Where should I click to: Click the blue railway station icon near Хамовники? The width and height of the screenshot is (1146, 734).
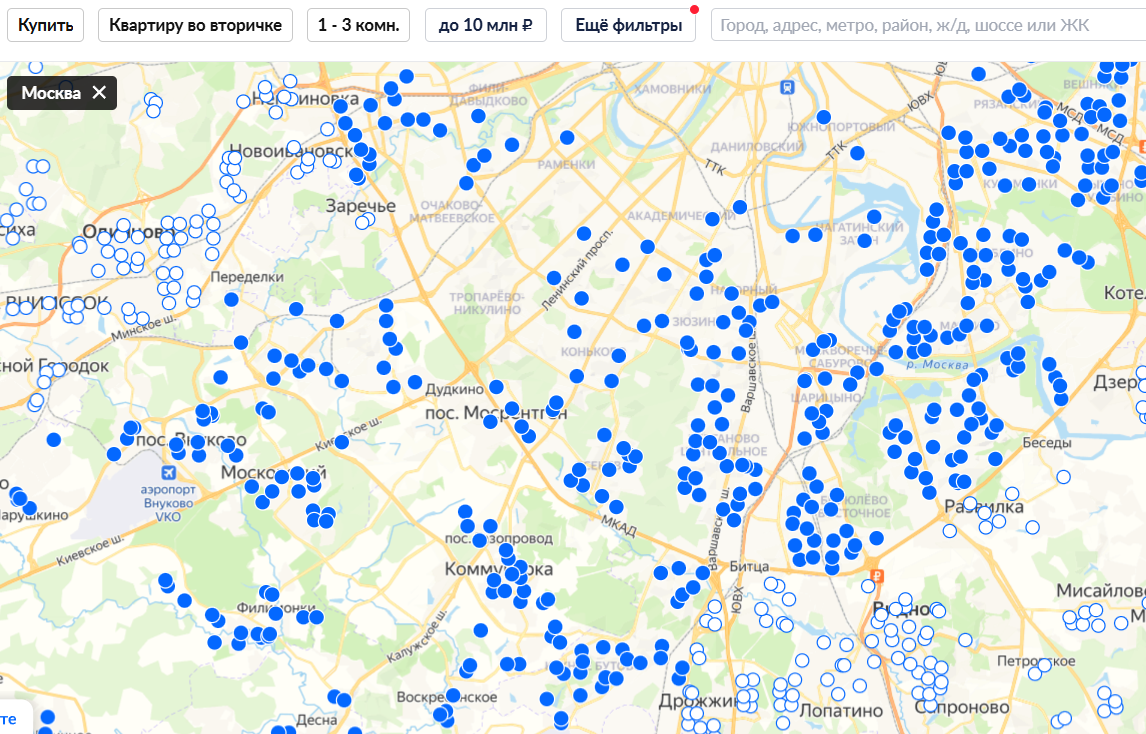click(786, 88)
